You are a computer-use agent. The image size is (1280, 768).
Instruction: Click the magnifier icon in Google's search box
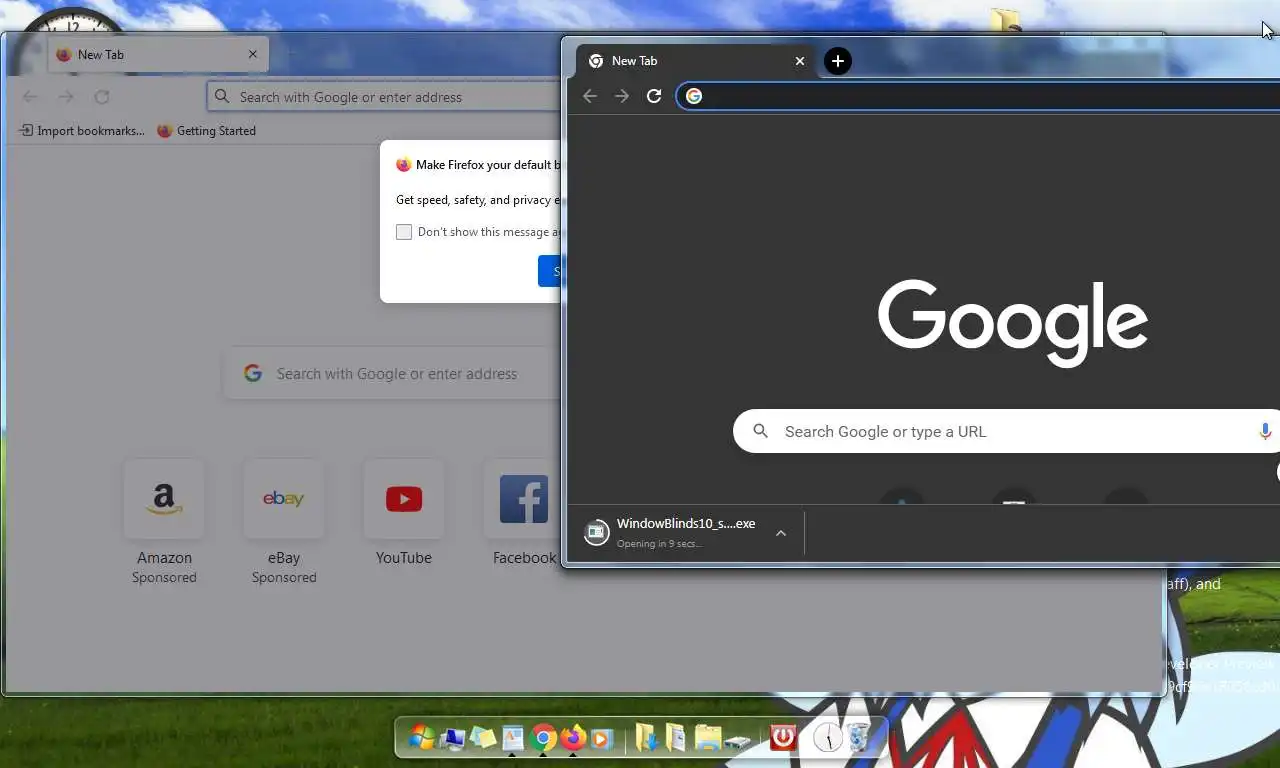pyautogui.click(x=761, y=431)
